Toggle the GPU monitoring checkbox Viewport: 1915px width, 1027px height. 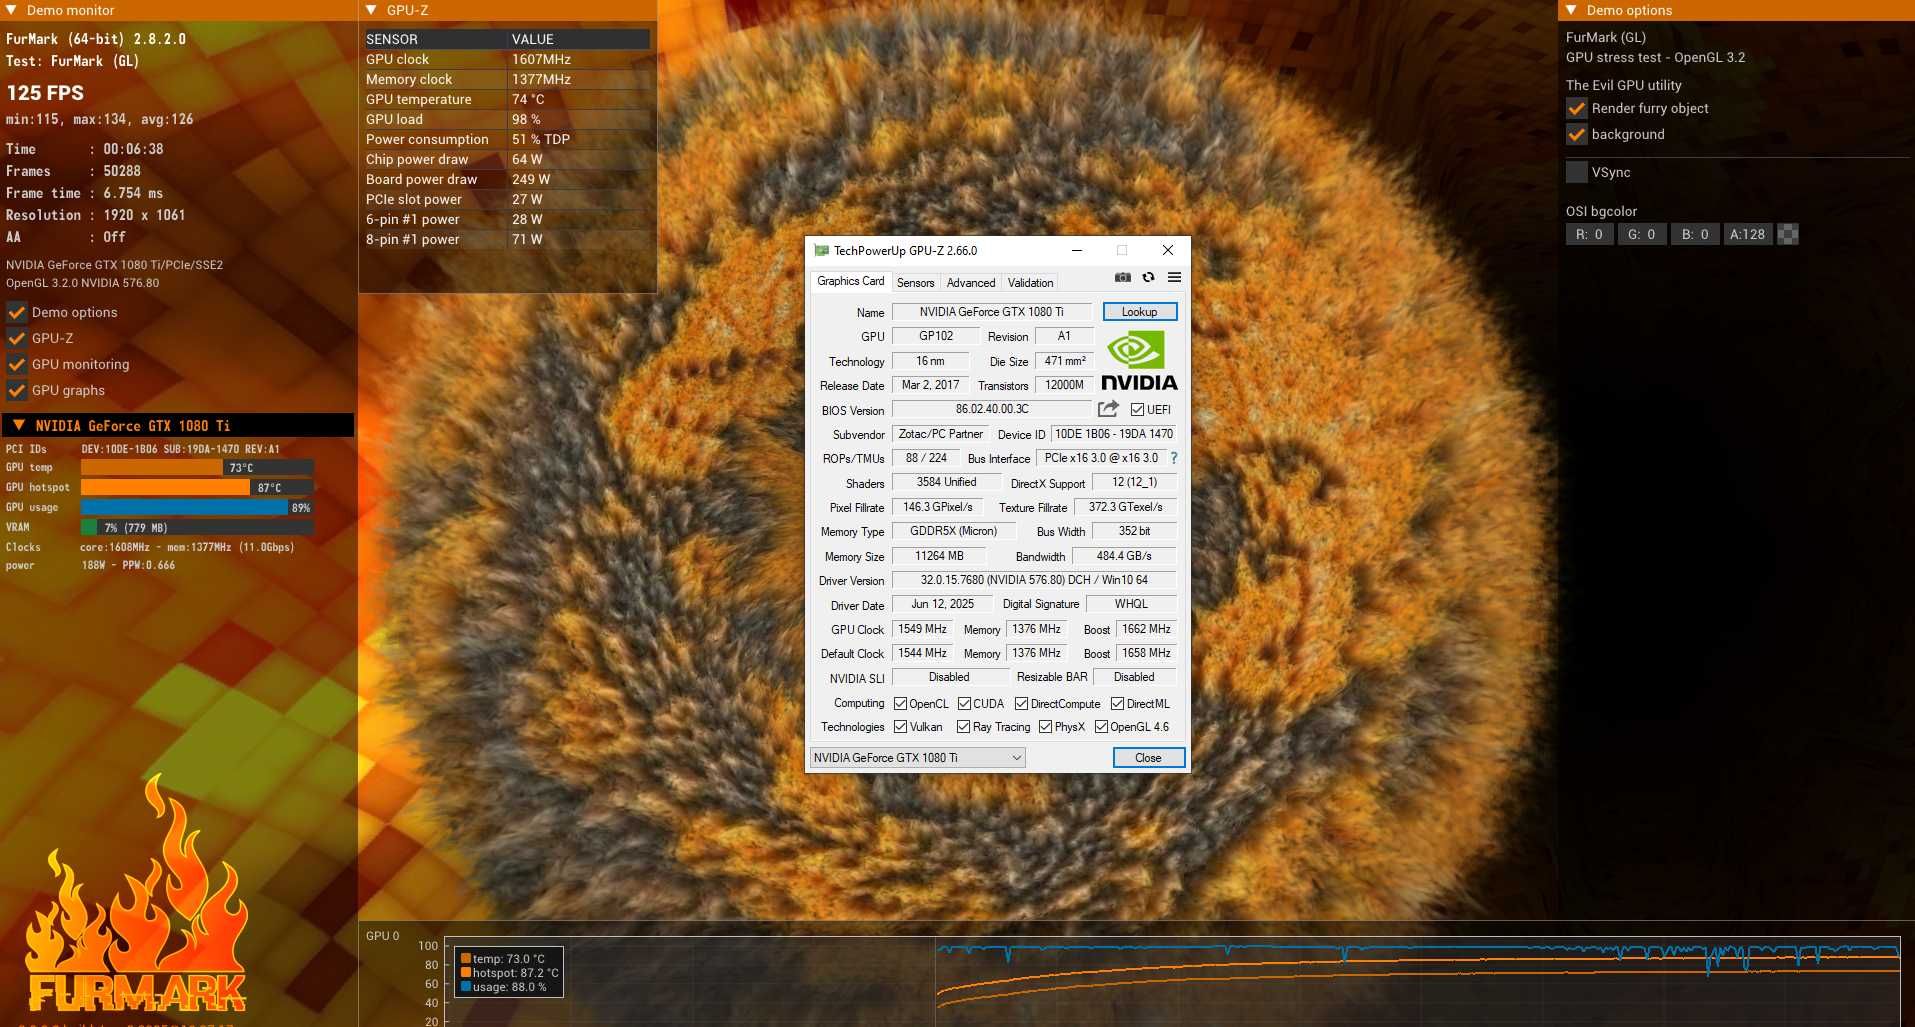pyautogui.click(x=17, y=364)
